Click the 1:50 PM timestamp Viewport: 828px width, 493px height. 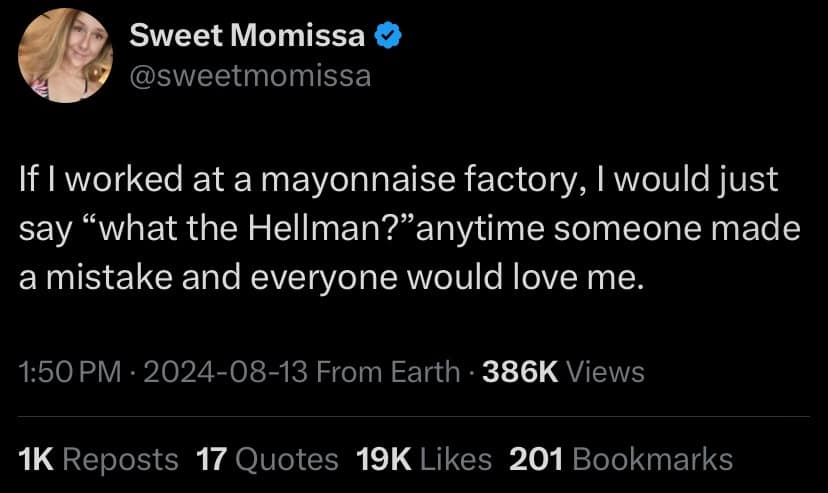pos(69,373)
